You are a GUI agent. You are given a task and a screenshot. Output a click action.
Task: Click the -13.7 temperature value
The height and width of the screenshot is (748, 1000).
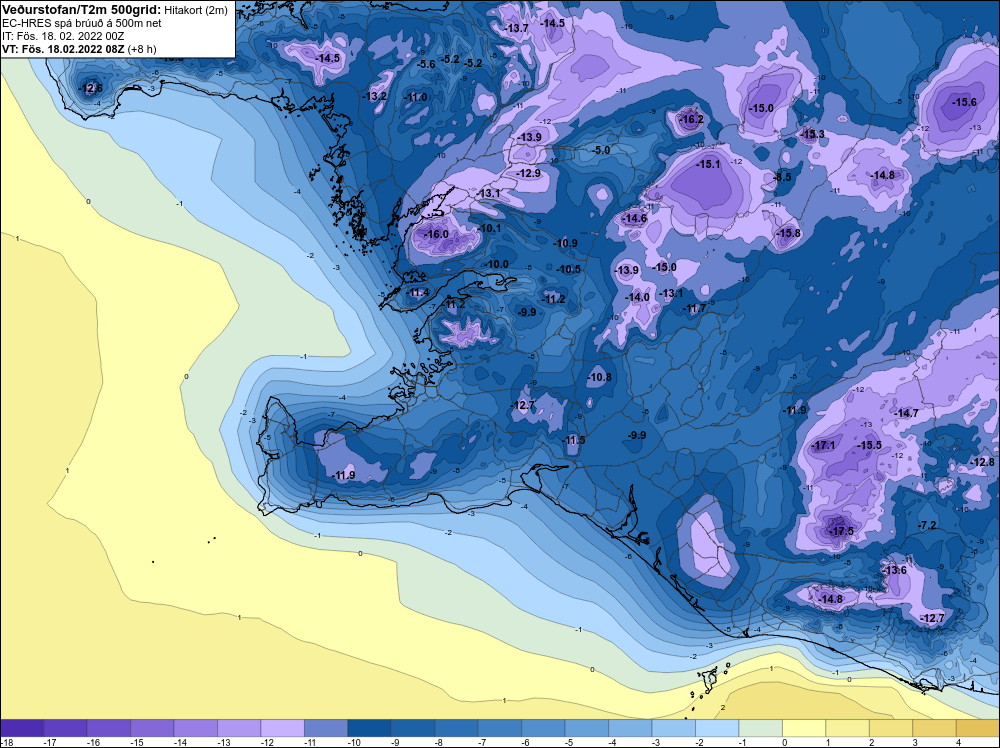click(517, 28)
